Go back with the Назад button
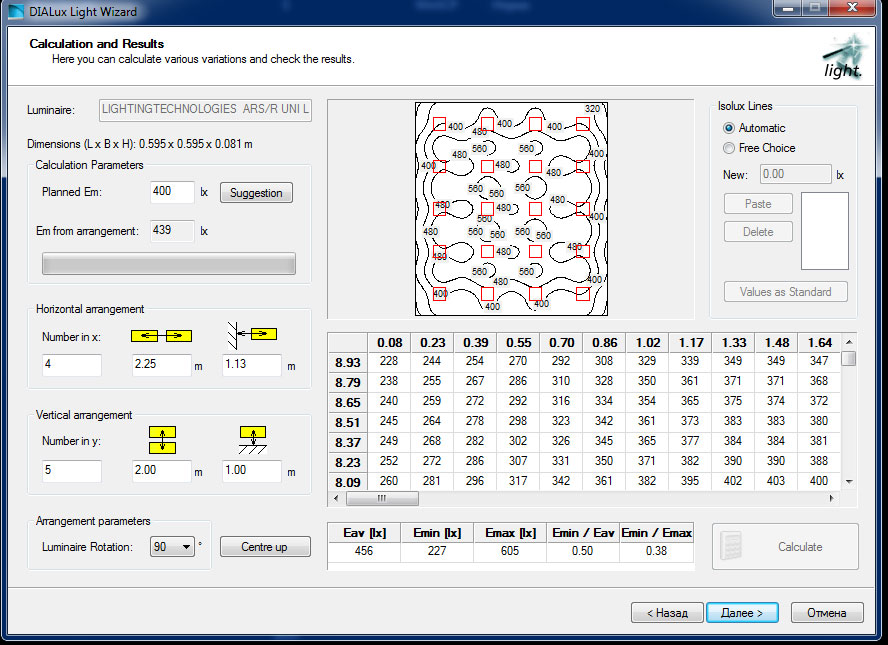The width and height of the screenshot is (888, 645). pyautogui.click(x=666, y=613)
